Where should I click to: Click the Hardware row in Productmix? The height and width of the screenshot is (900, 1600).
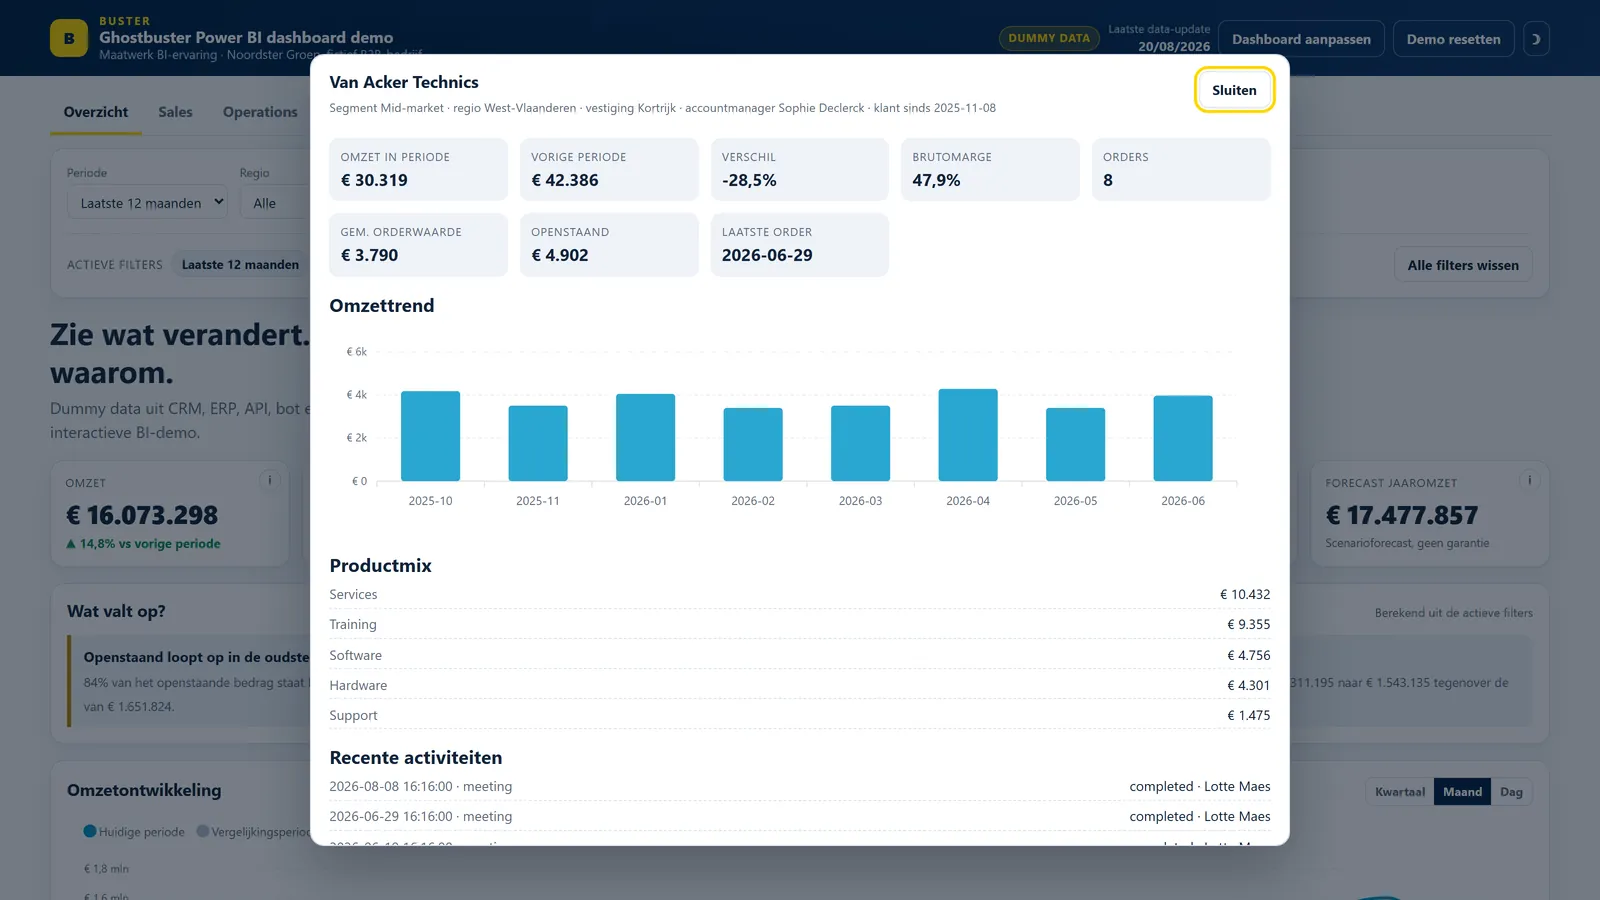[x=800, y=685]
